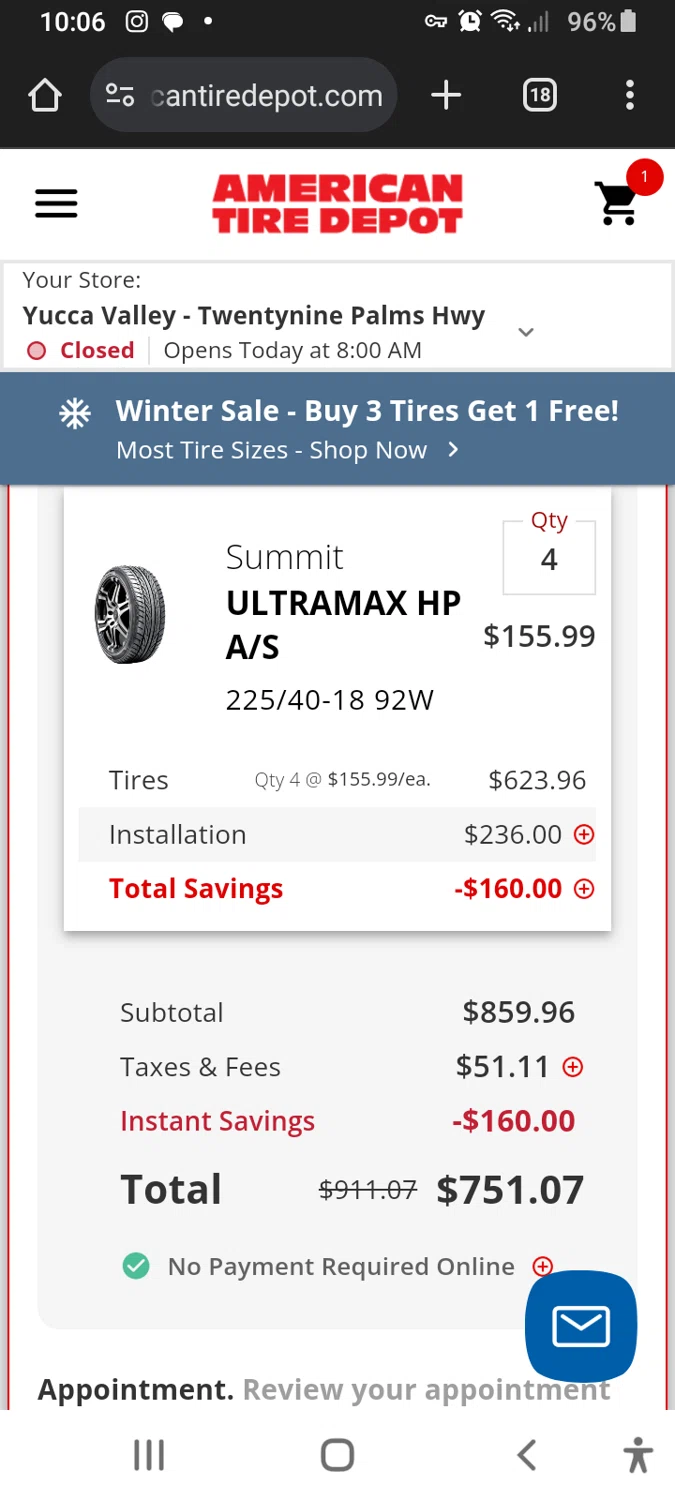This screenshot has height=1500, width=675.
Task: Expand the Your Store dropdown chevron
Action: tap(526, 332)
